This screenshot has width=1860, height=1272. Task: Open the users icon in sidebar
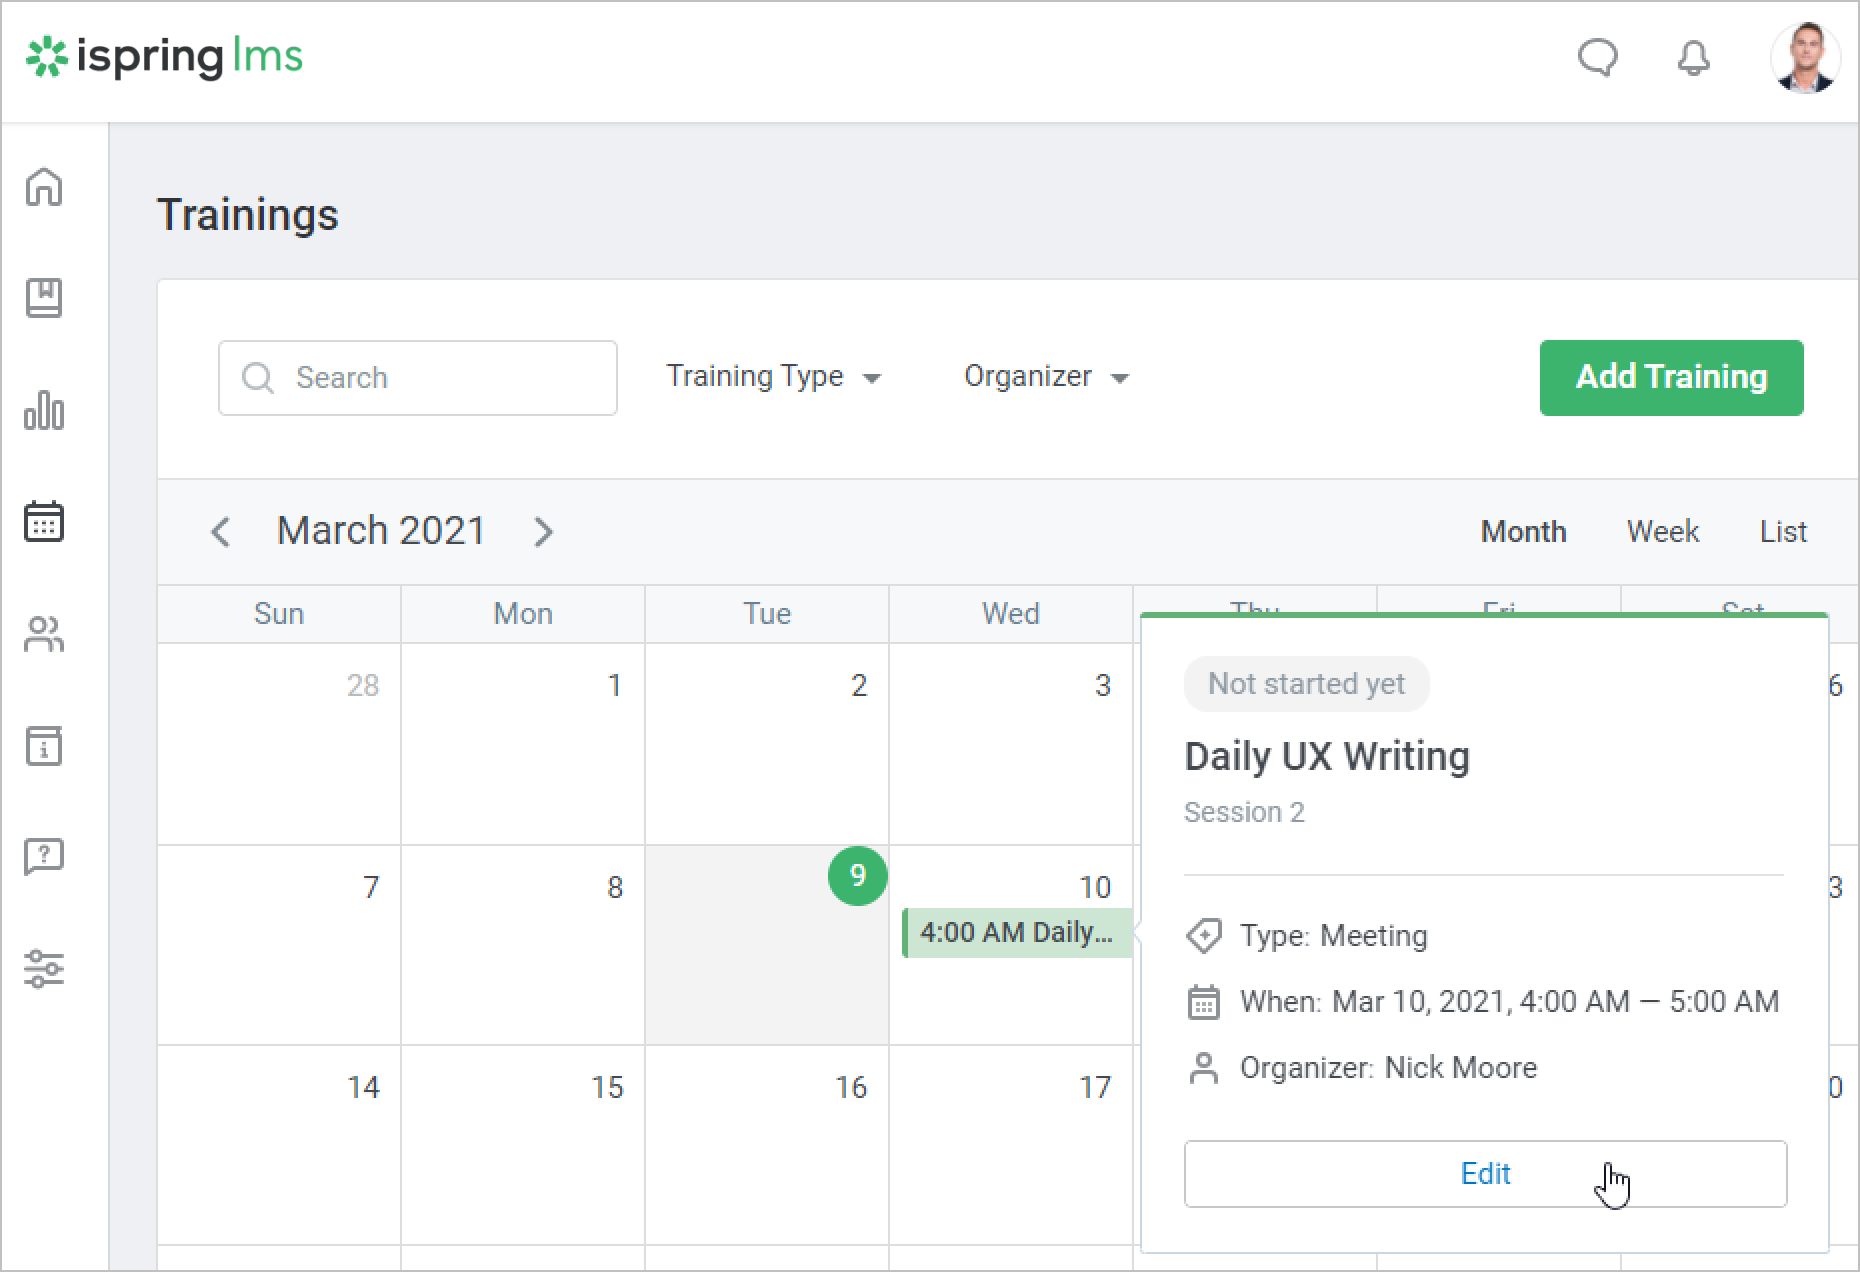[x=44, y=634]
